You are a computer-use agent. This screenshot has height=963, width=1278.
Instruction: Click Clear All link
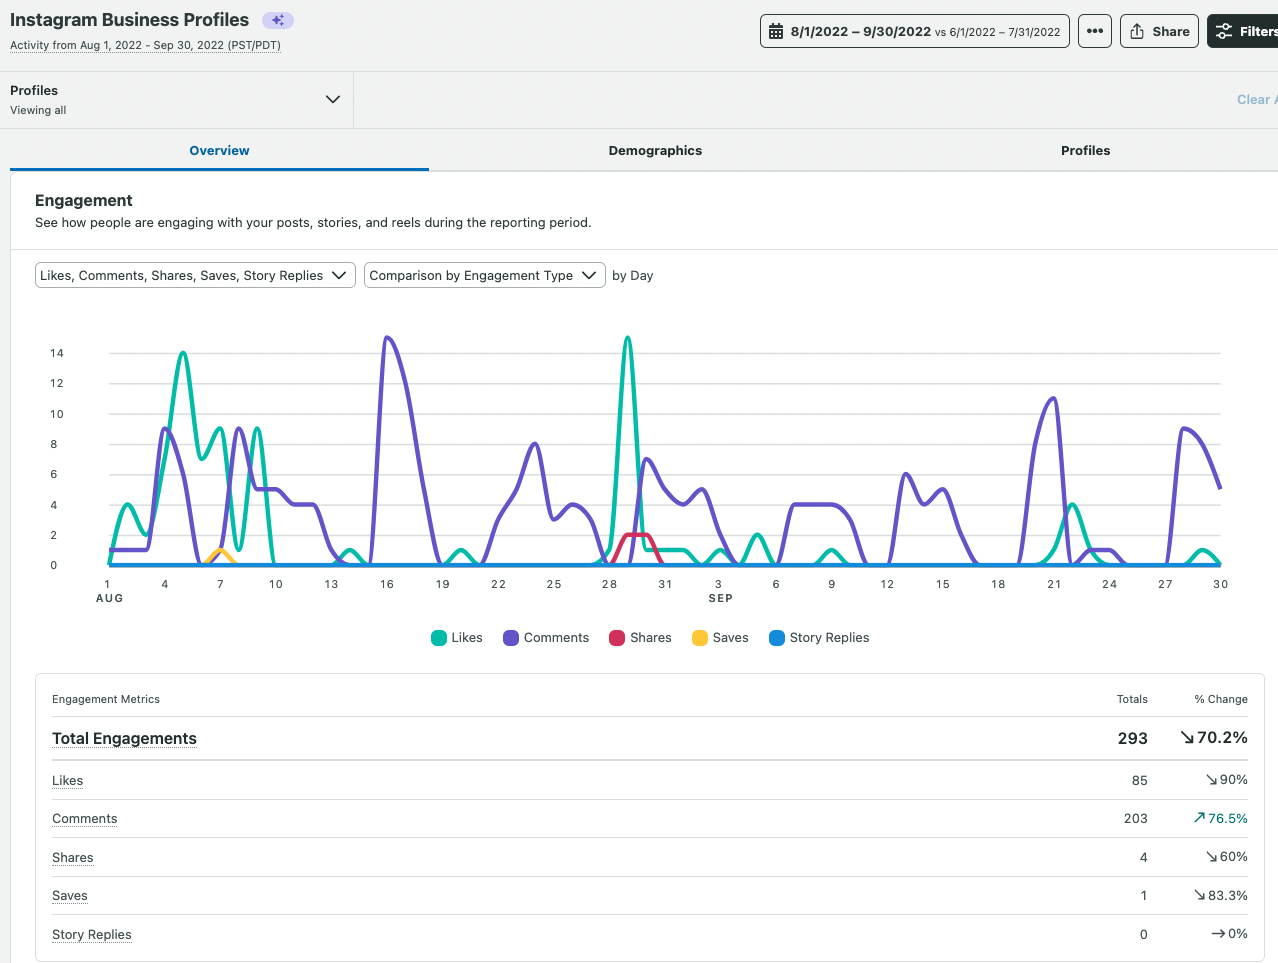1257,99
